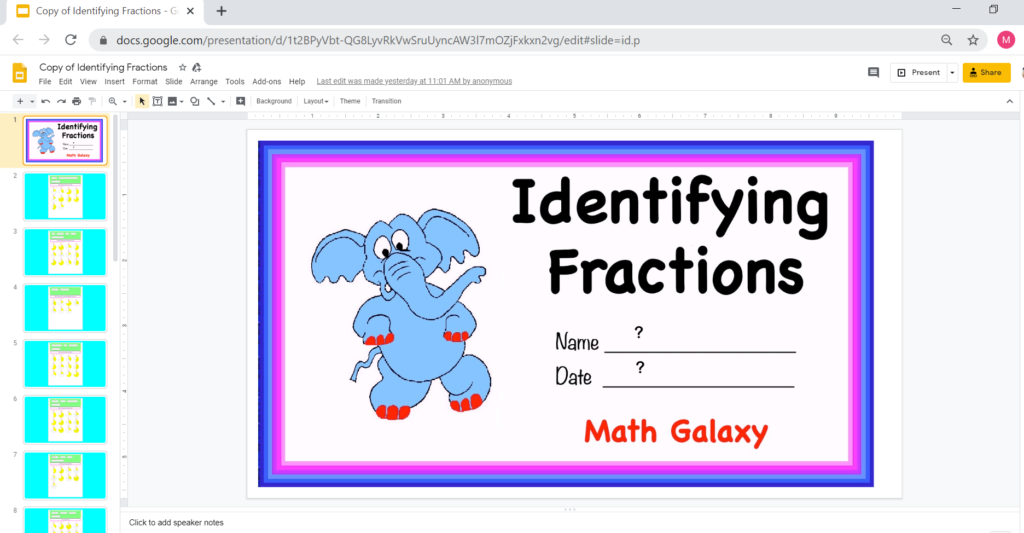Open the insert image dropdown arrow

tap(182, 101)
